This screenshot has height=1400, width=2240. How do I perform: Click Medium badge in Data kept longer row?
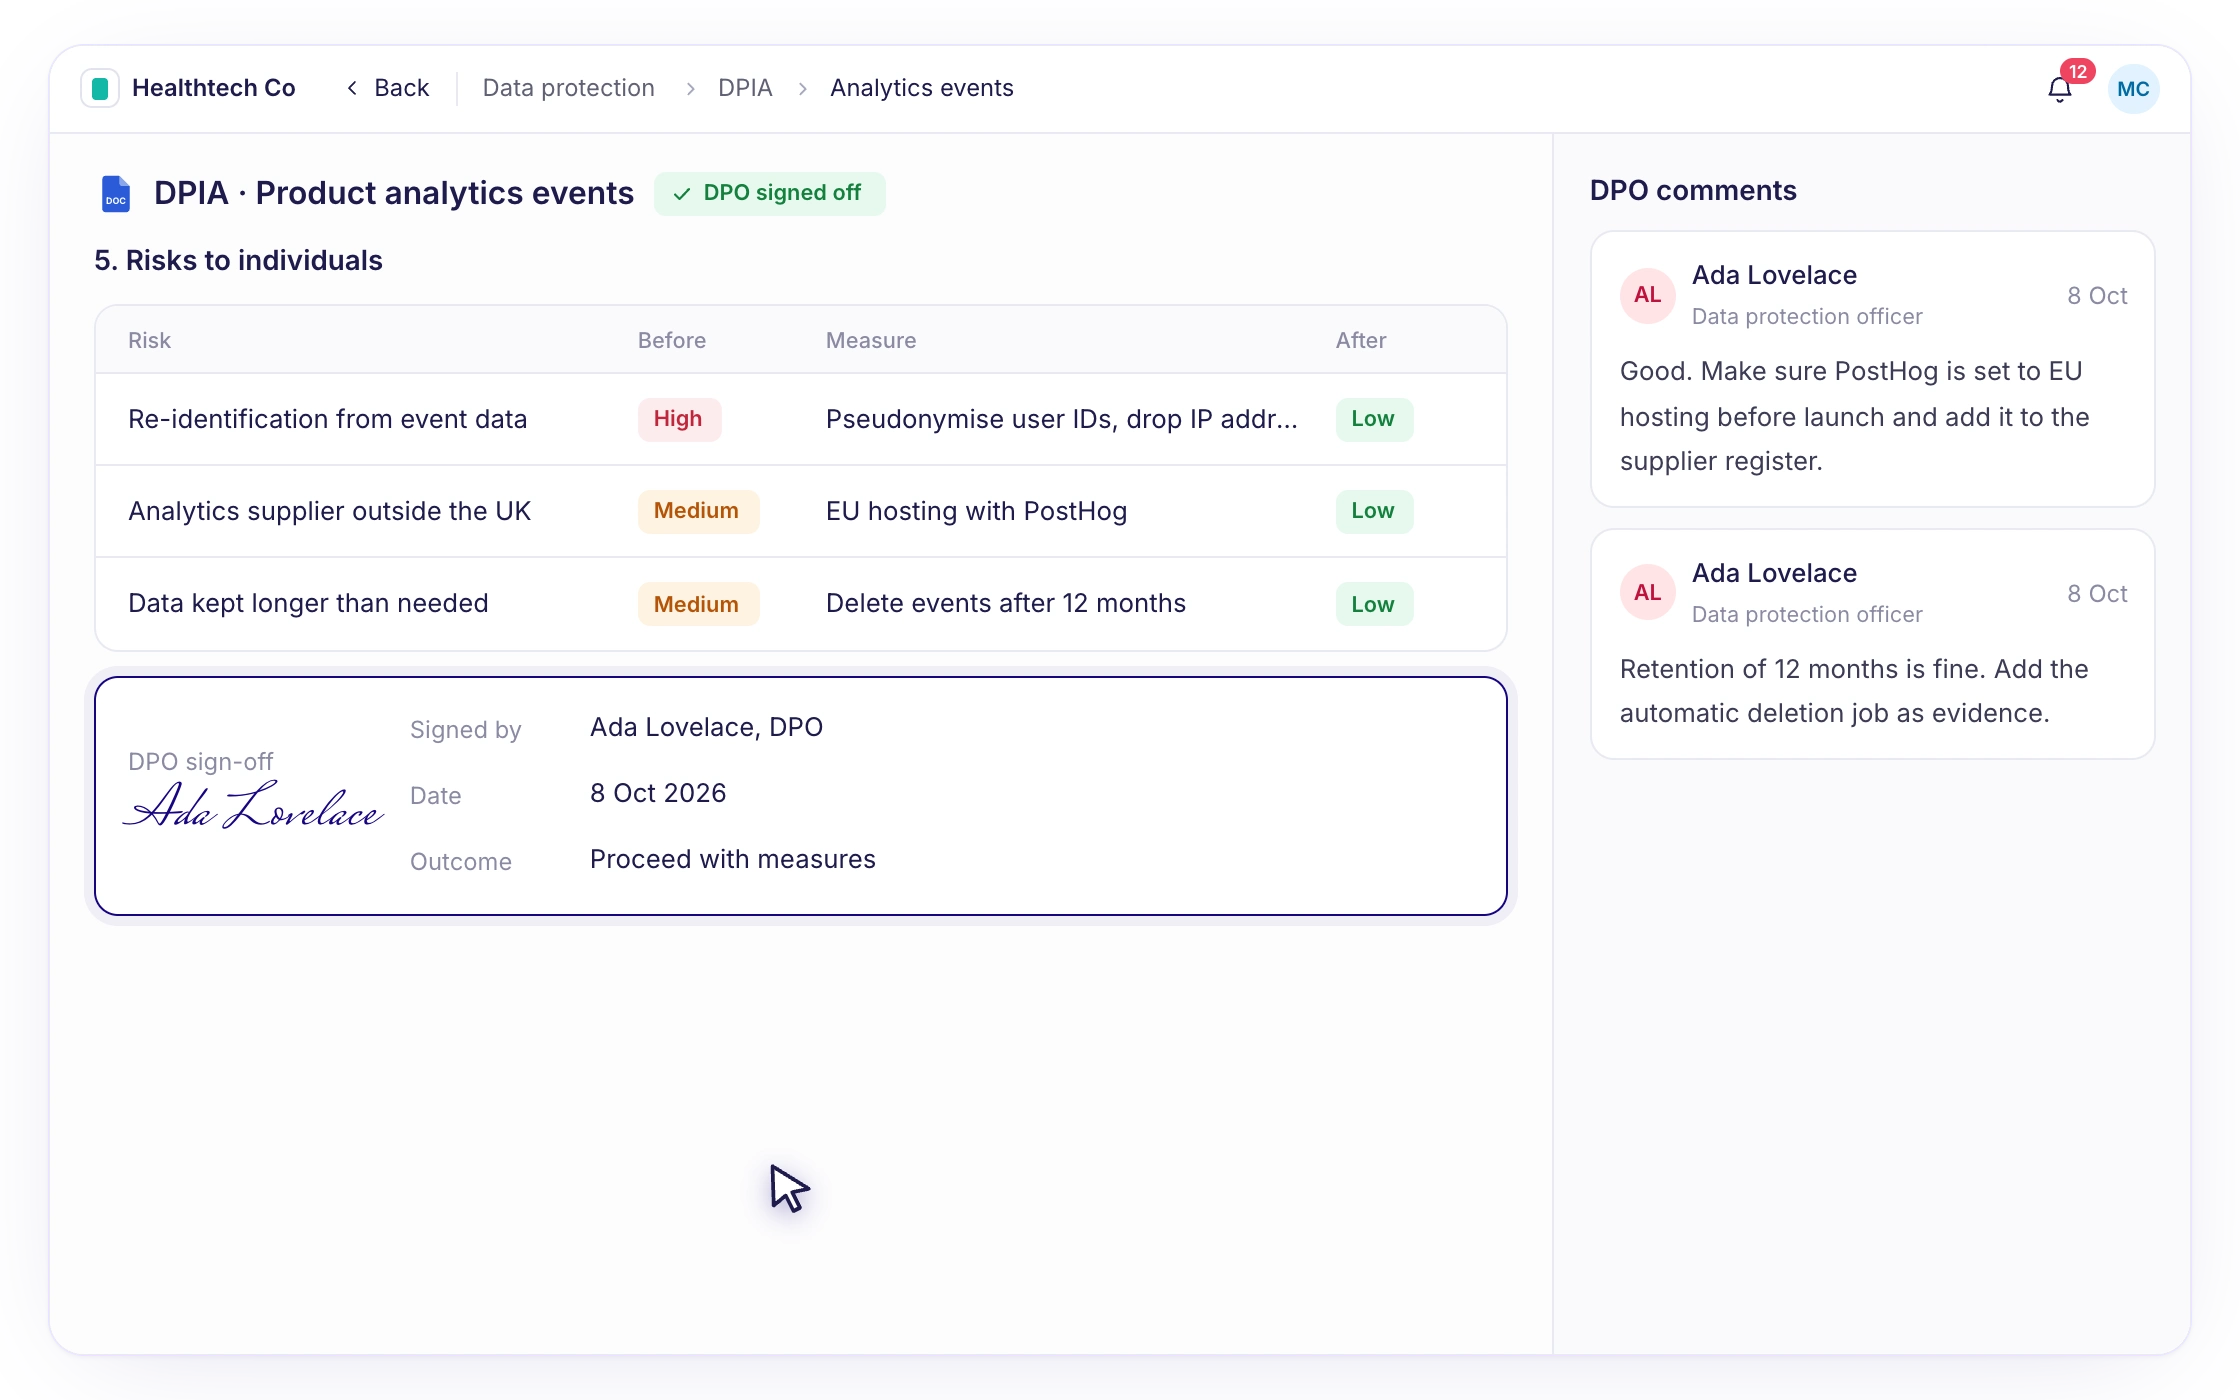pos(698,604)
